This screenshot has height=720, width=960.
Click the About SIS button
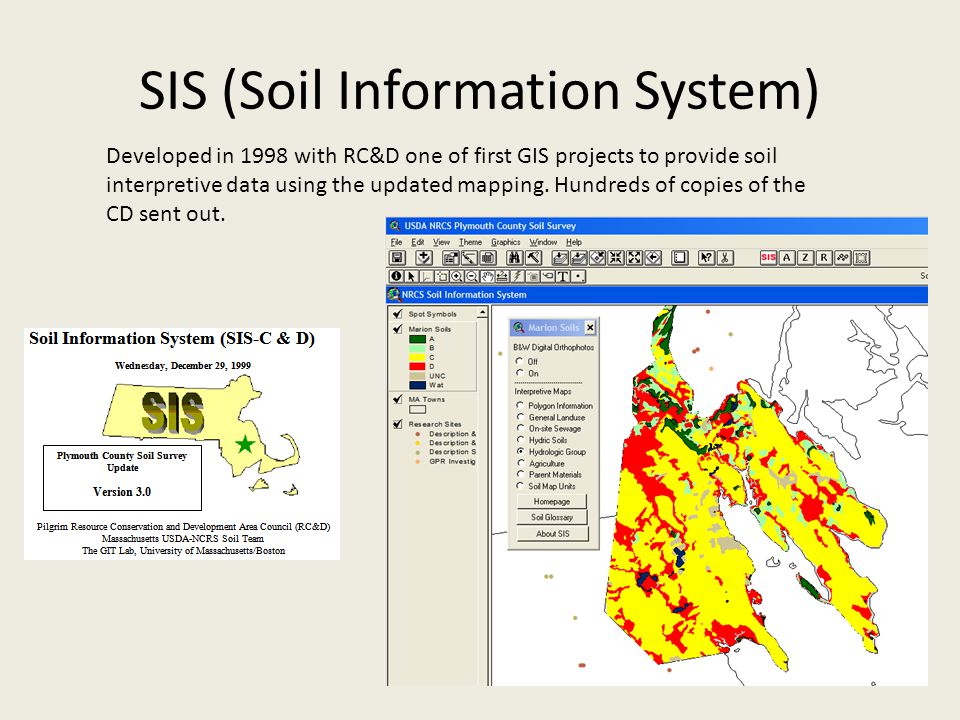[552, 534]
